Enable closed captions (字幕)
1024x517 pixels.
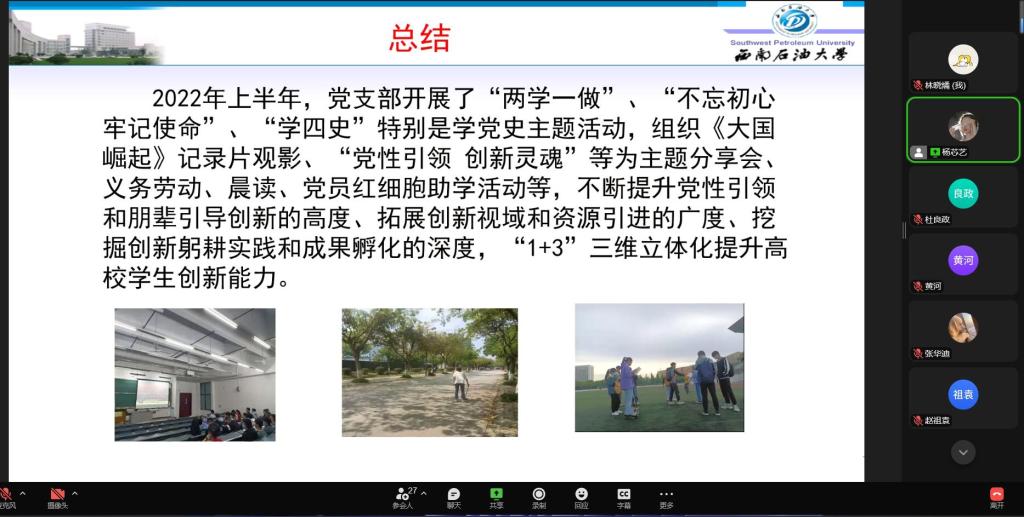click(624, 497)
